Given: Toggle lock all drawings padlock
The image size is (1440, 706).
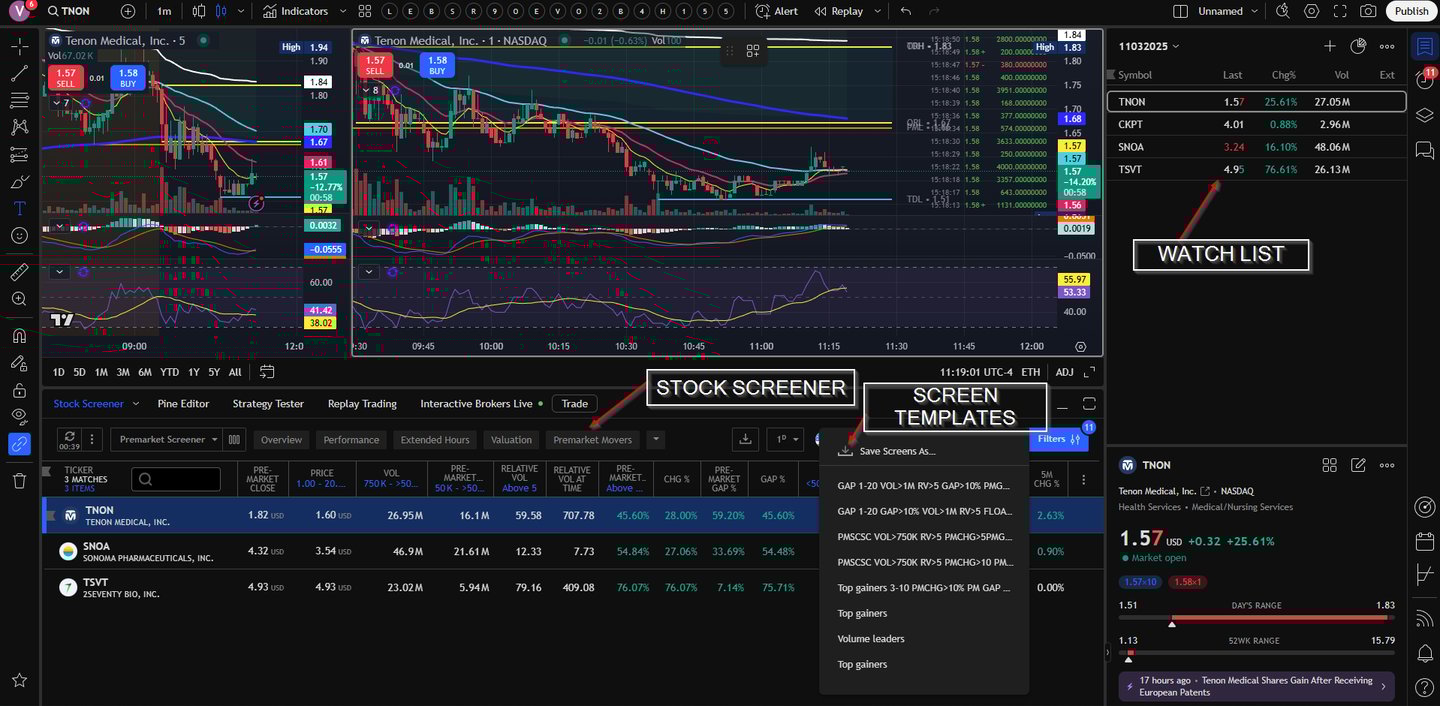Looking at the screenshot, I should 19,390.
